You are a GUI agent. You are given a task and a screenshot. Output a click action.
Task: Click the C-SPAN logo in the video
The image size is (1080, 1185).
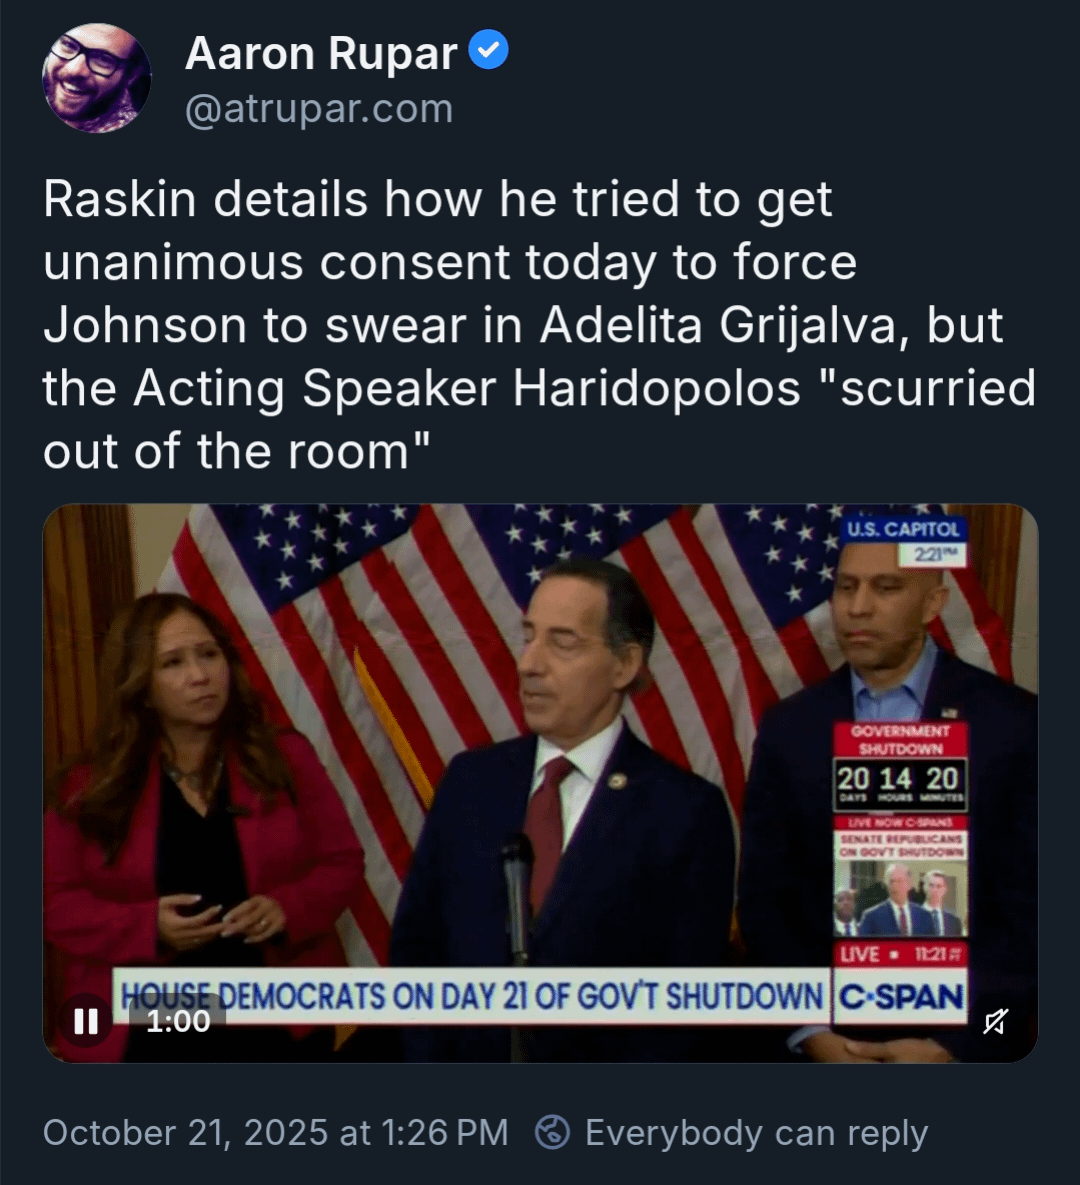pos(900,997)
